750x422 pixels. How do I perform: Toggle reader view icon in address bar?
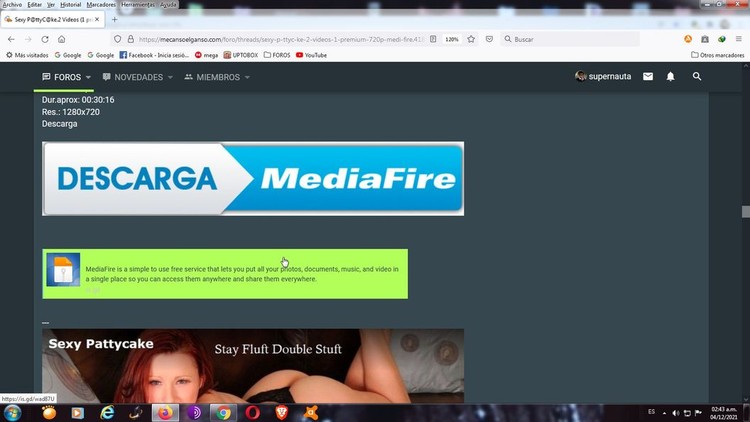433,39
